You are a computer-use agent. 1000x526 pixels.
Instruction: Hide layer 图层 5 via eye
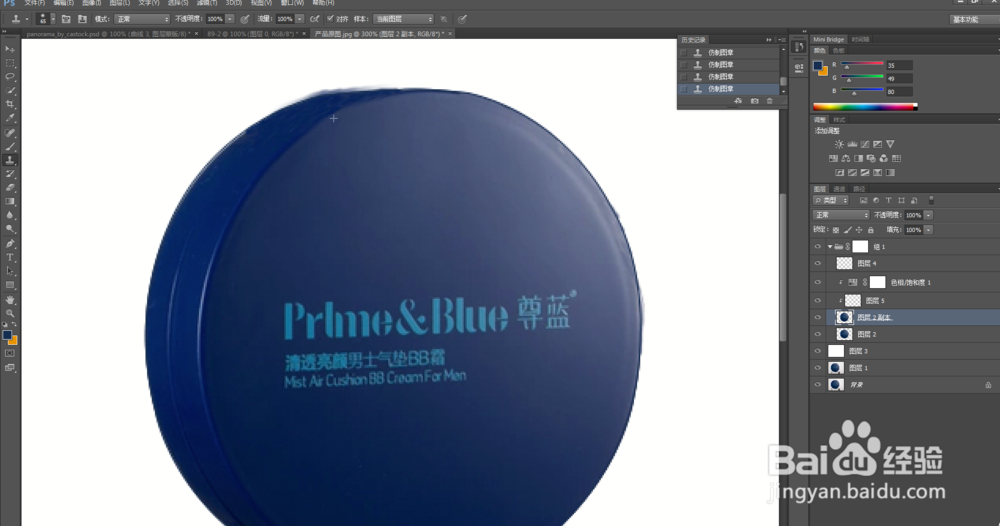click(818, 300)
